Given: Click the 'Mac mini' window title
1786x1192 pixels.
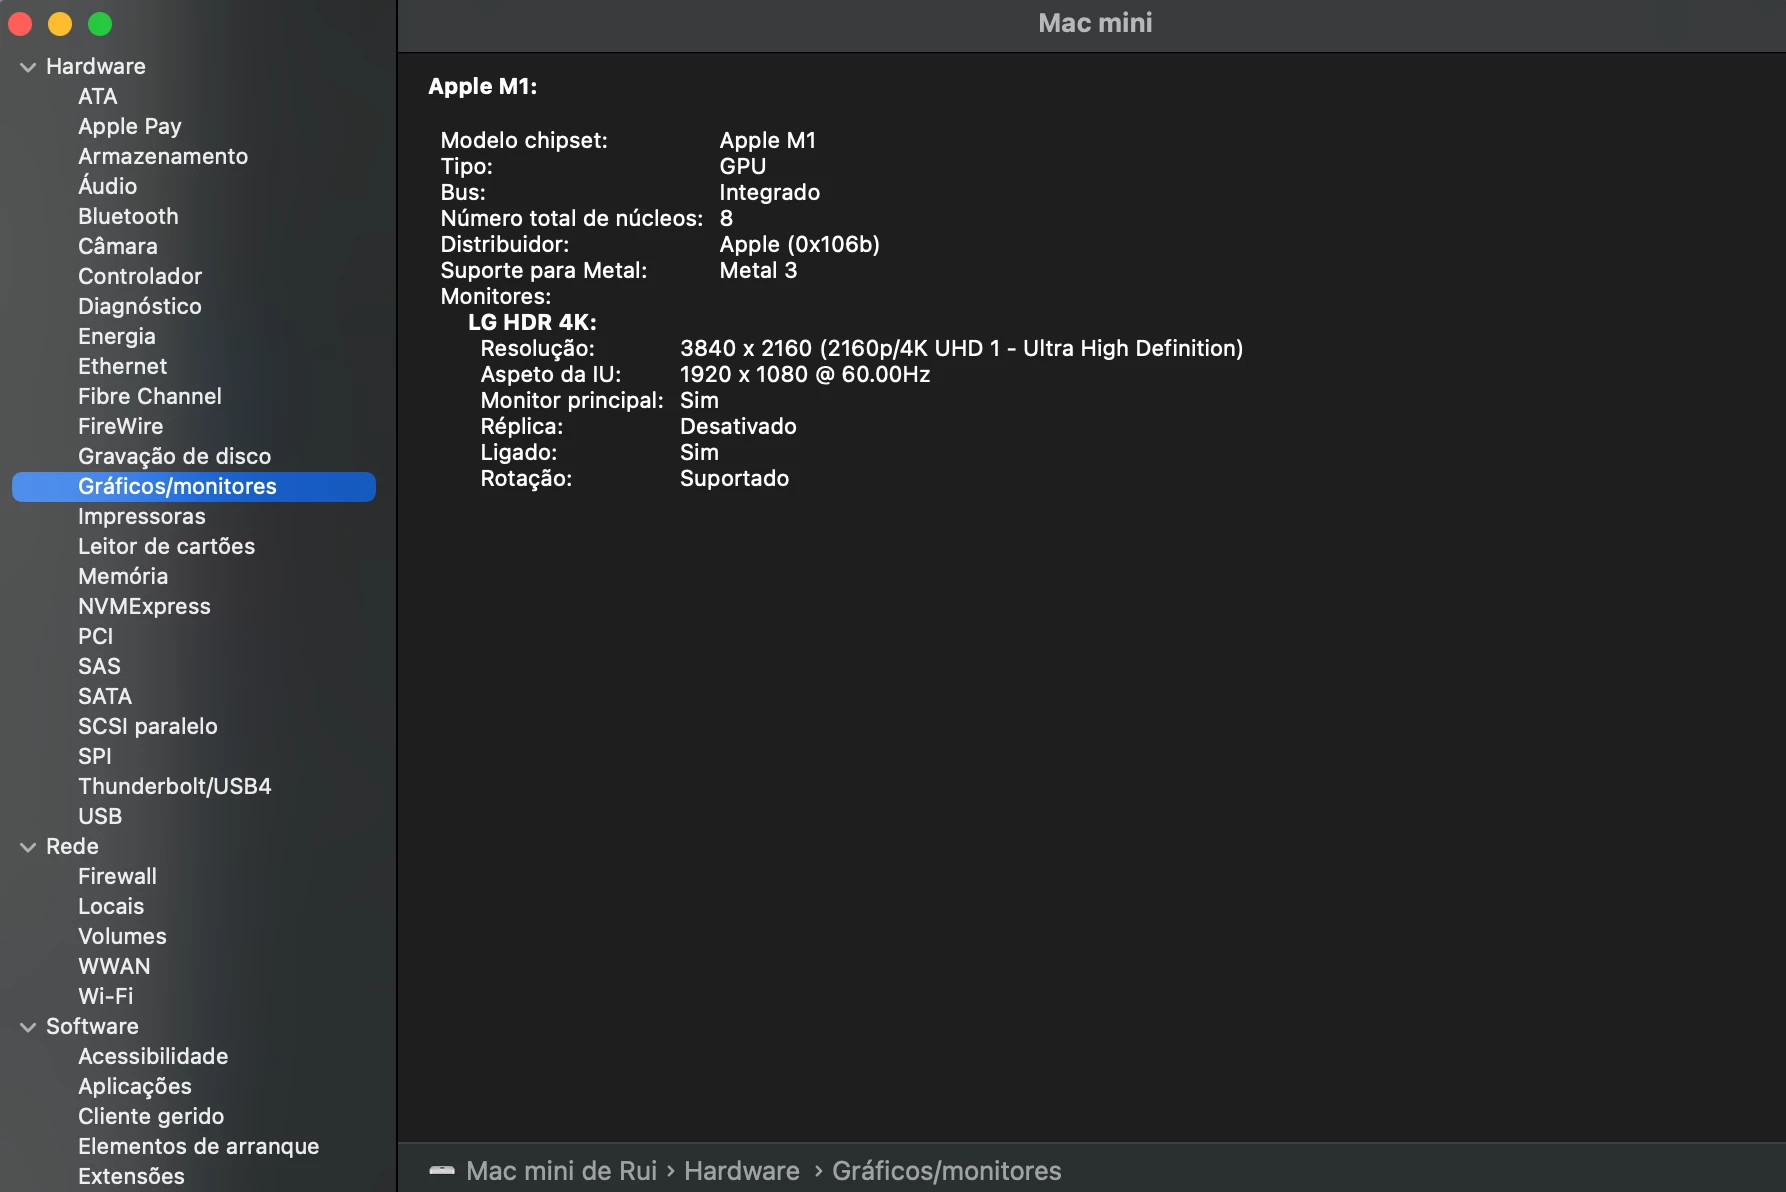Looking at the screenshot, I should tap(1096, 23).
